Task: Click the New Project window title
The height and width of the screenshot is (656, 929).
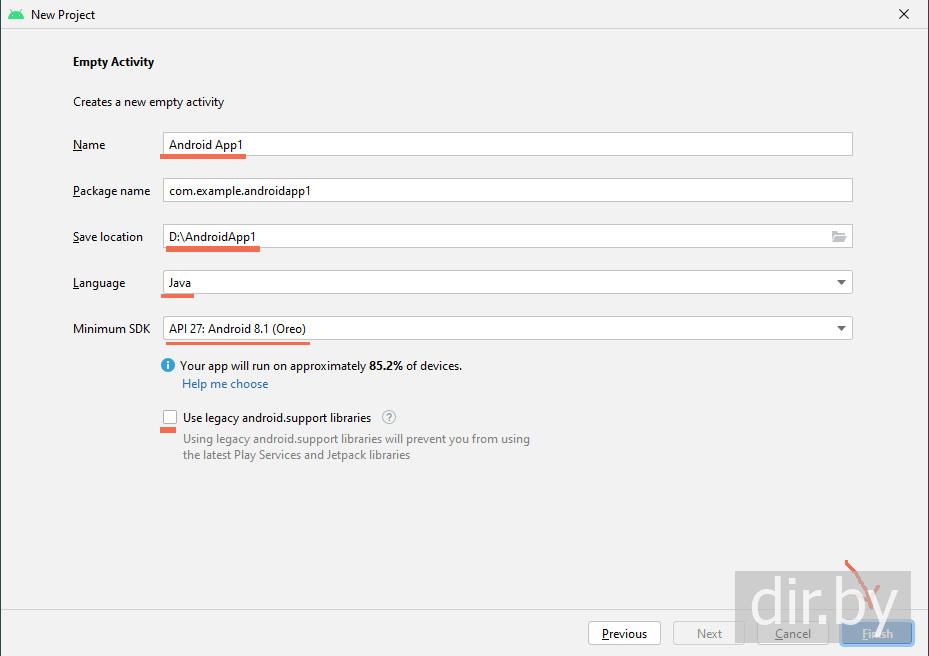Action: tap(63, 15)
